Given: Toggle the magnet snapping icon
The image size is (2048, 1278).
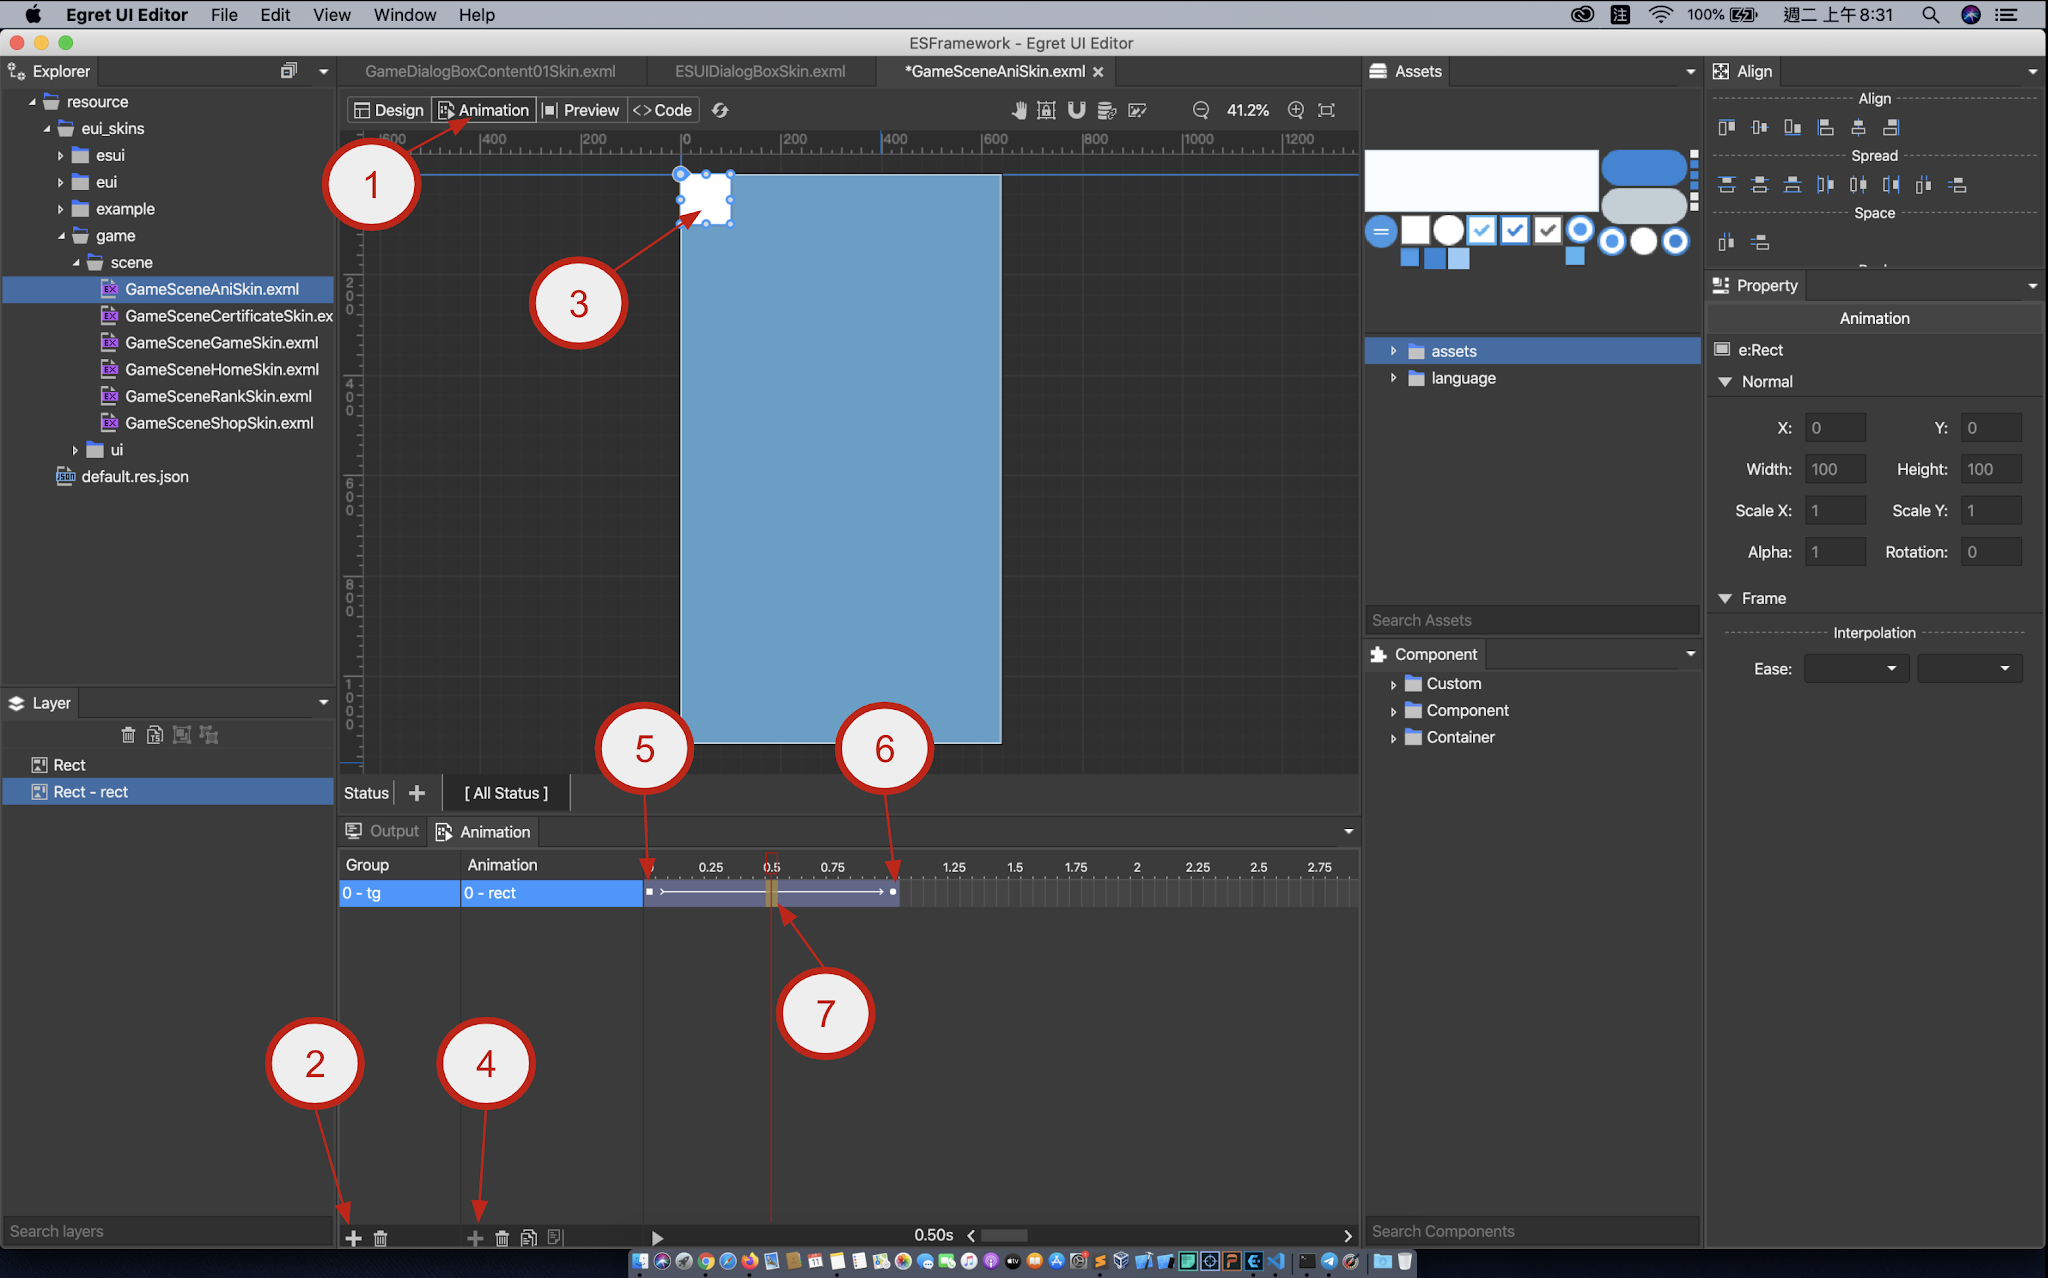Looking at the screenshot, I should [x=1076, y=110].
